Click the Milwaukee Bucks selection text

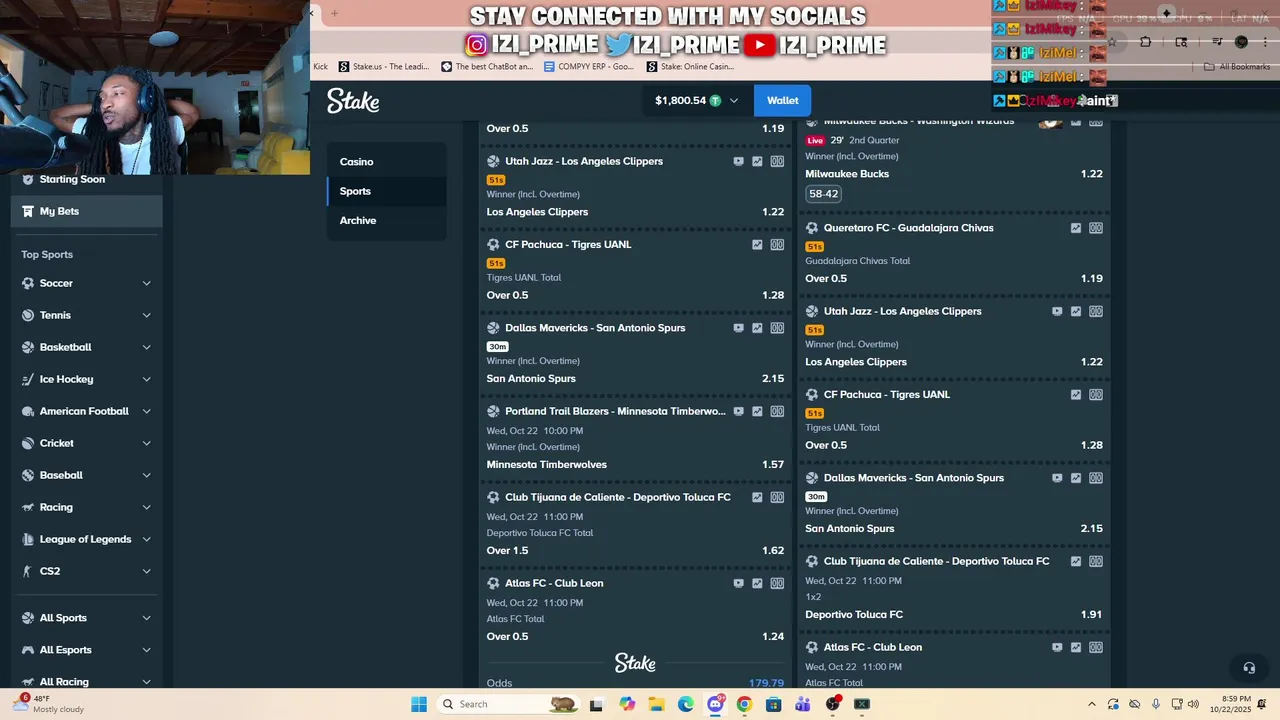click(847, 174)
